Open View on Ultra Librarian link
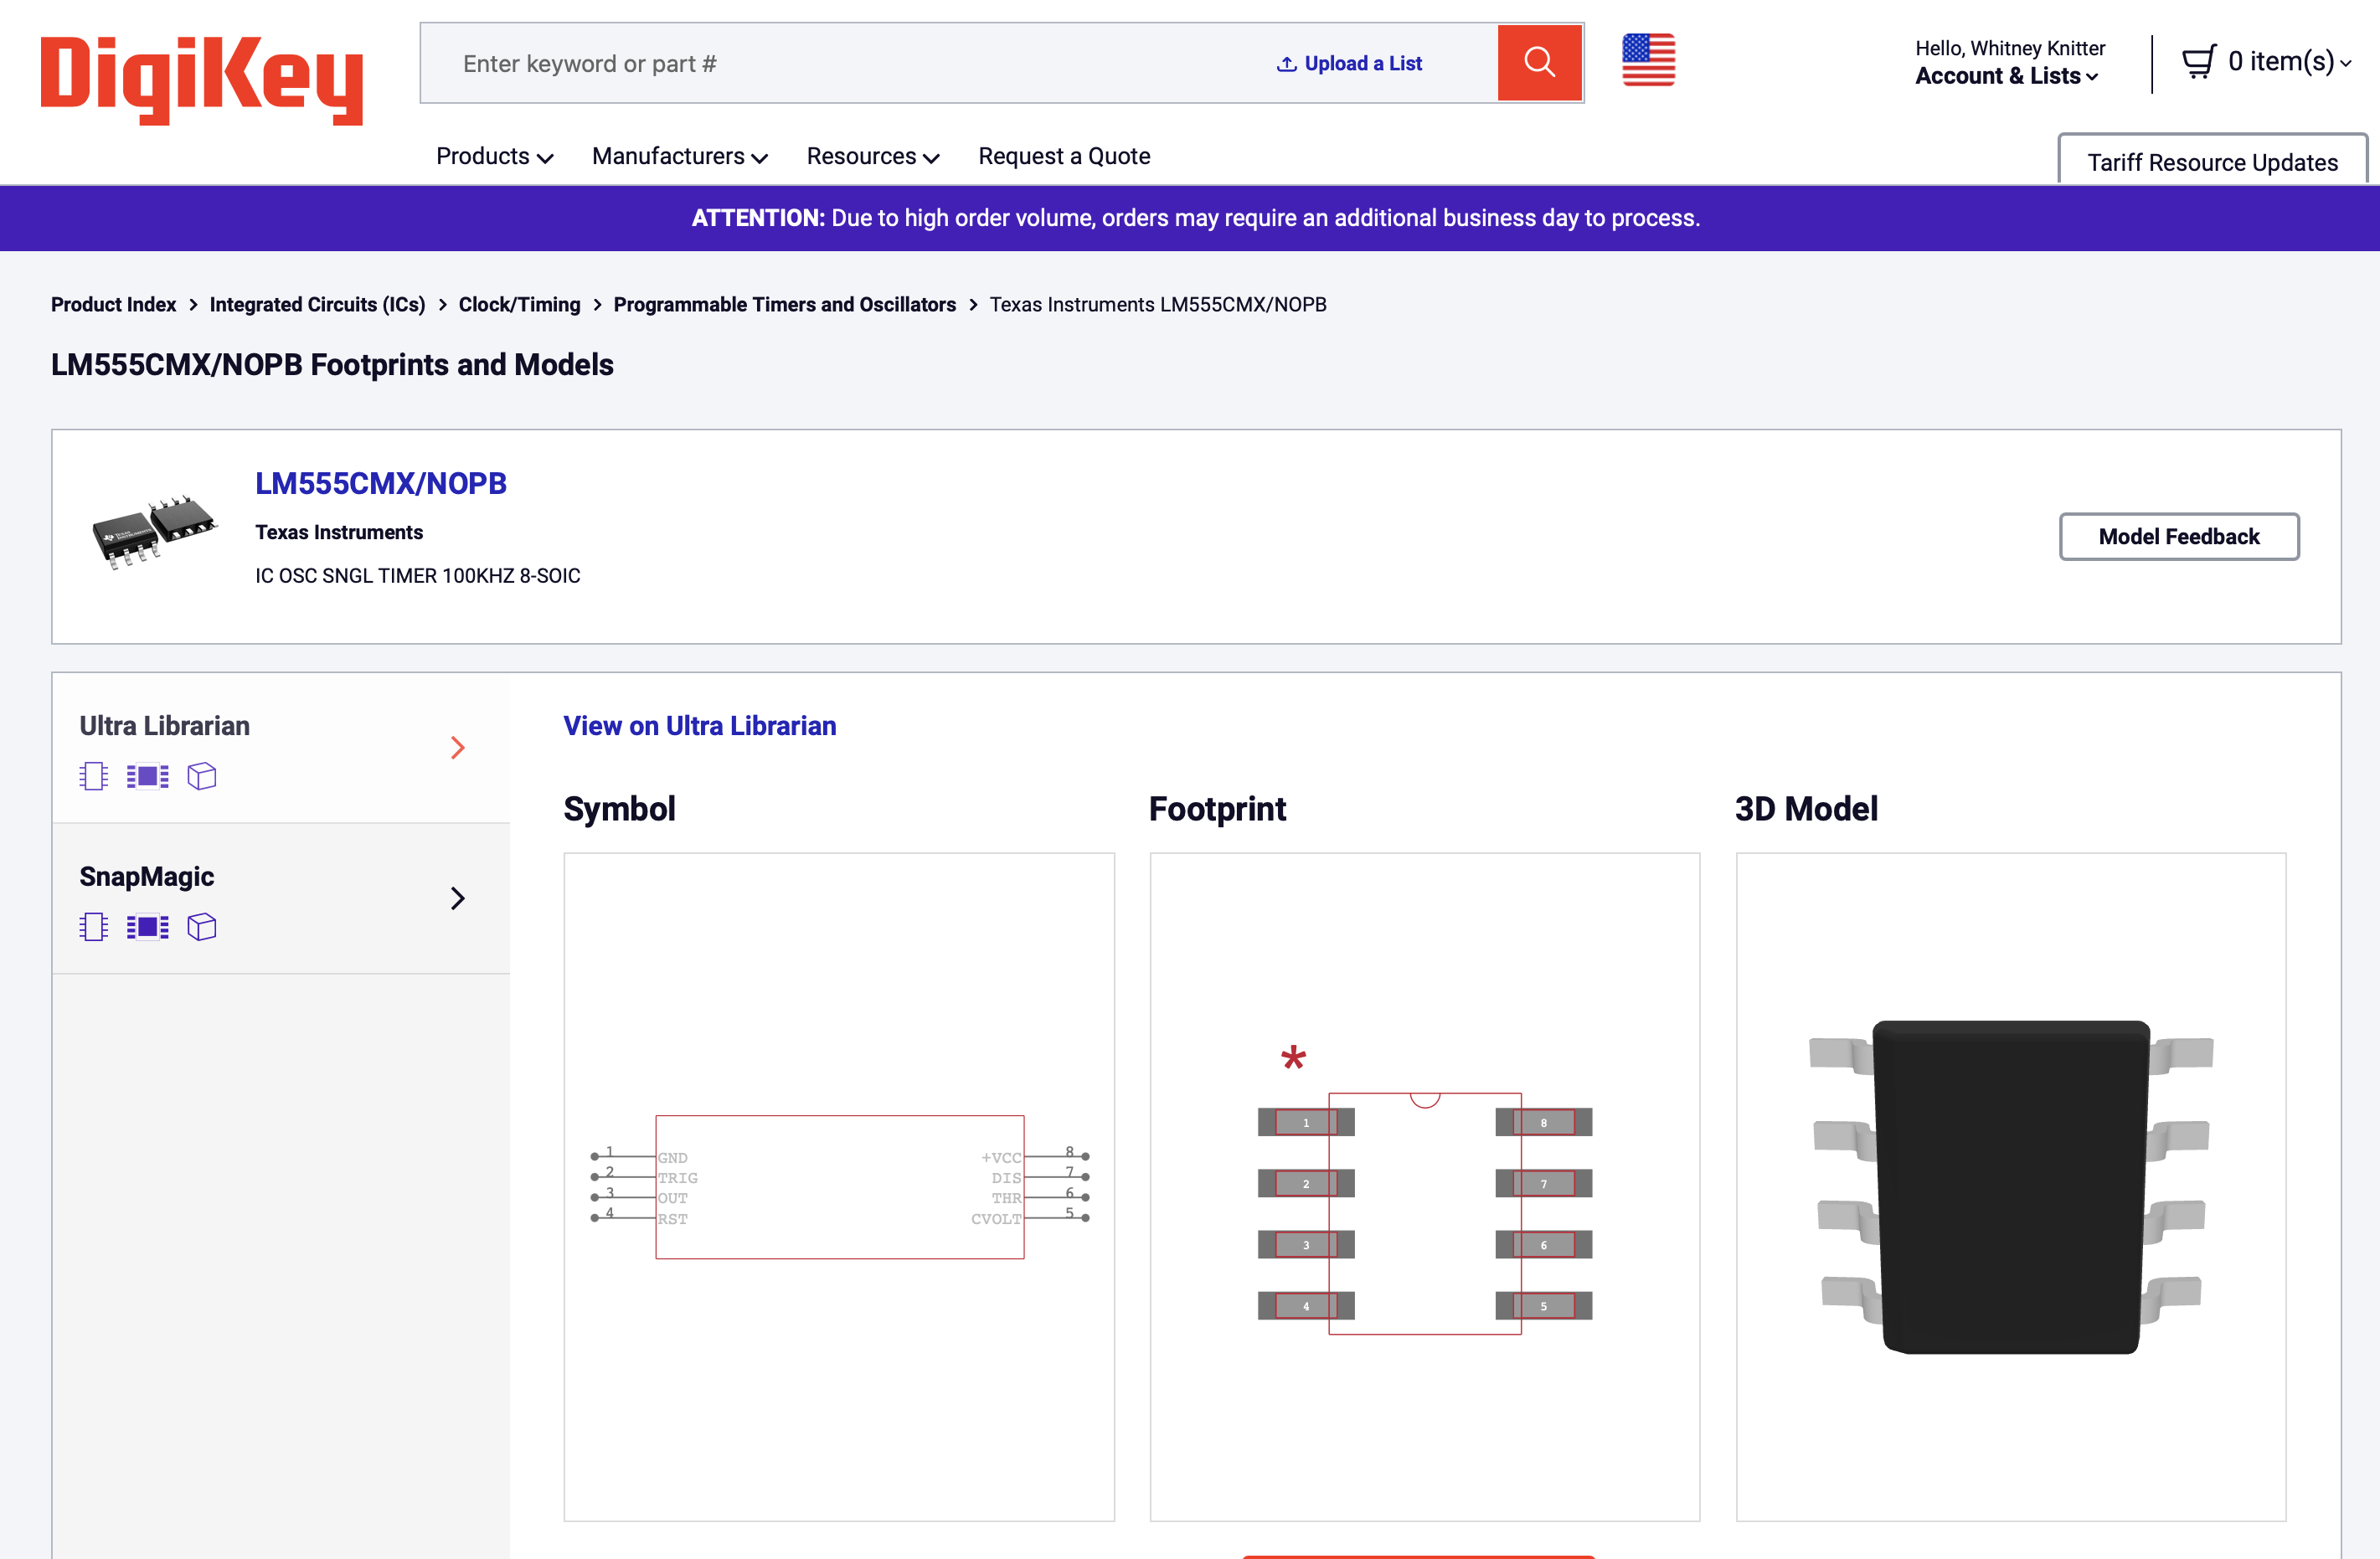This screenshot has width=2380, height=1559. point(700,726)
